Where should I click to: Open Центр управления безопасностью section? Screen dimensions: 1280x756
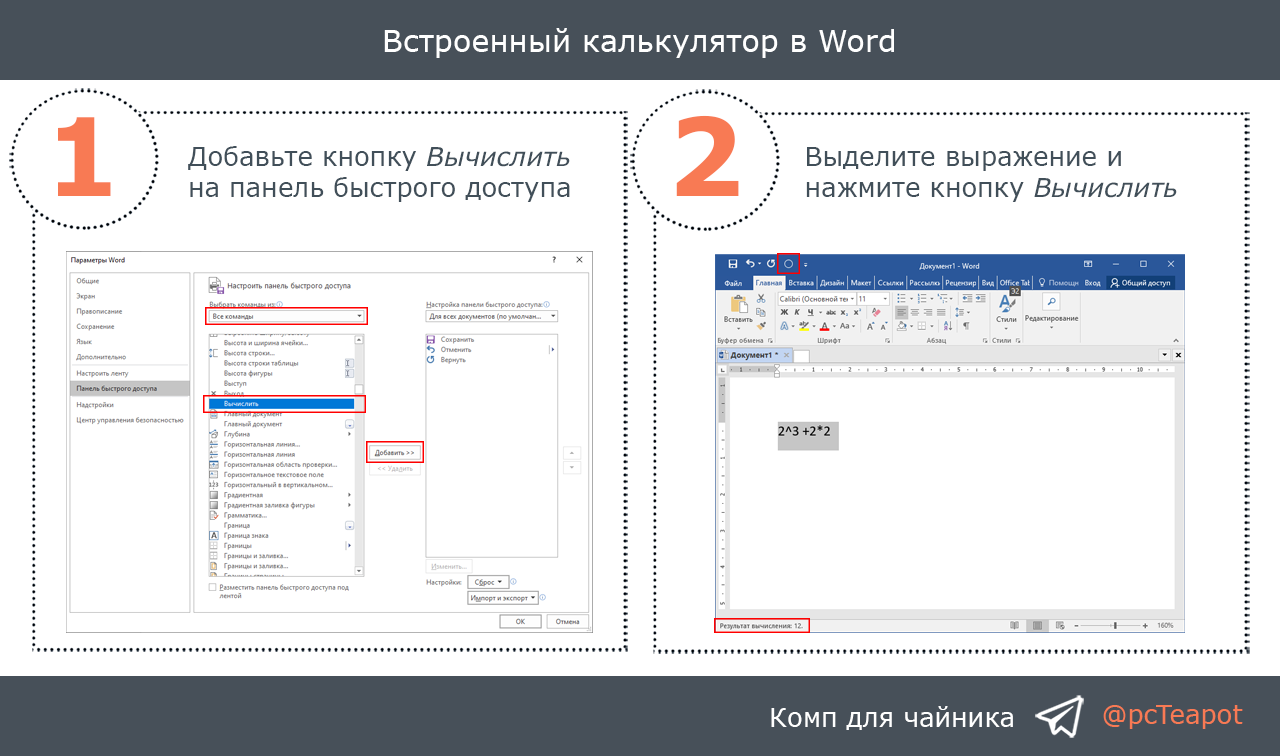130,420
